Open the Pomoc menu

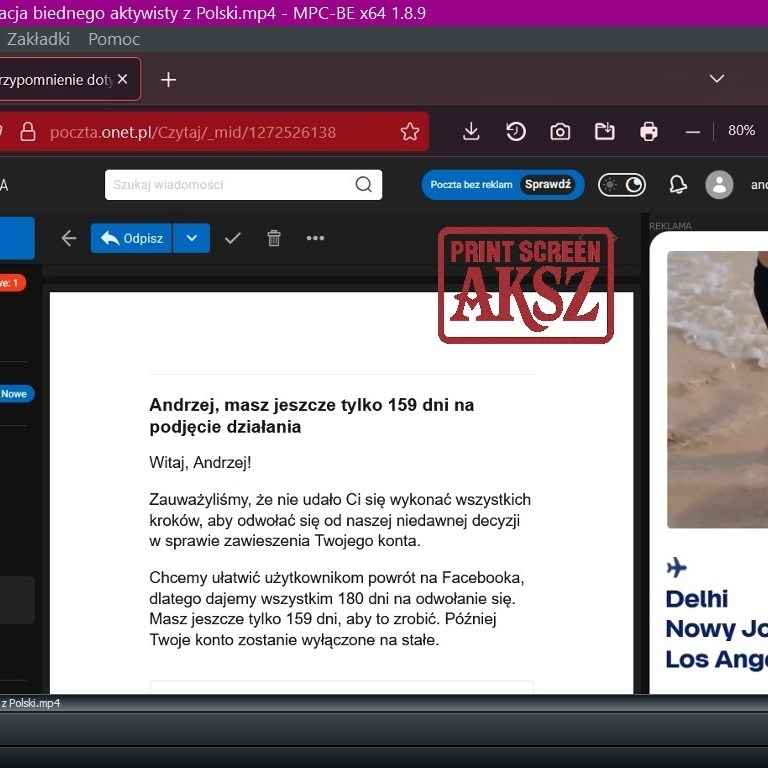[114, 39]
